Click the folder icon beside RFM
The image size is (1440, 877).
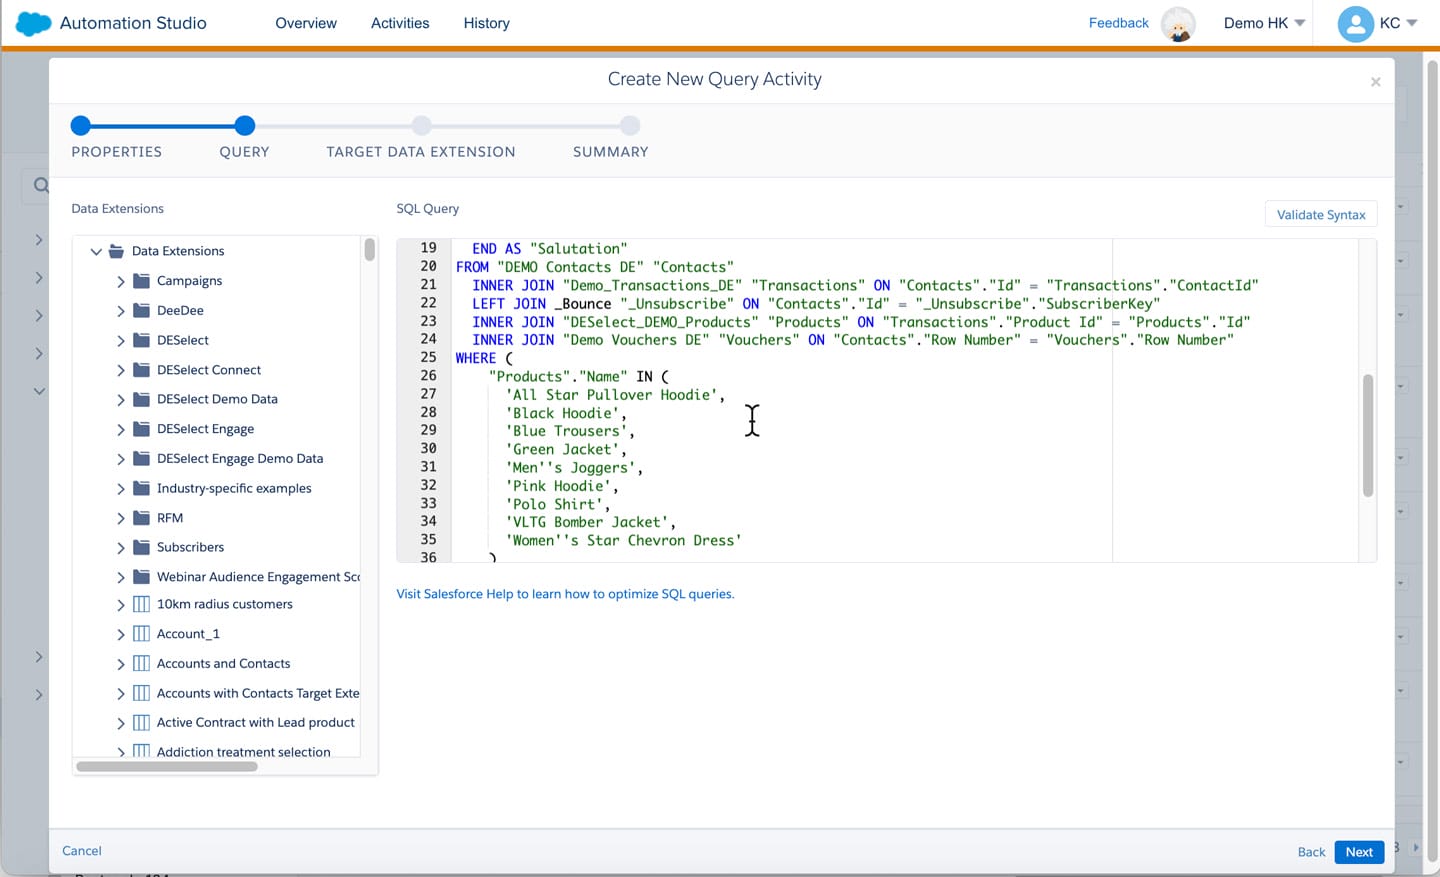[141, 517]
